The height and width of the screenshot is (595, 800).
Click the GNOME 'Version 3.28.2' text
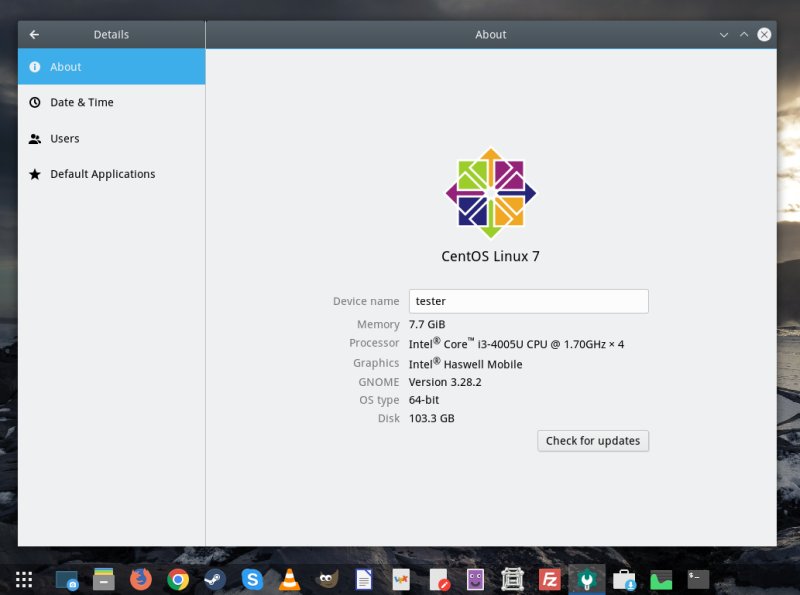click(445, 382)
